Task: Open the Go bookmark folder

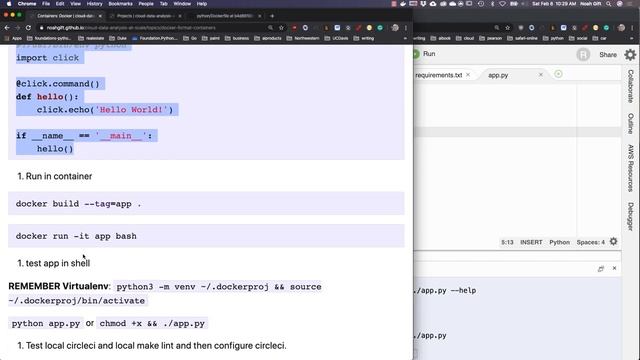Action: [x=190, y=38]
